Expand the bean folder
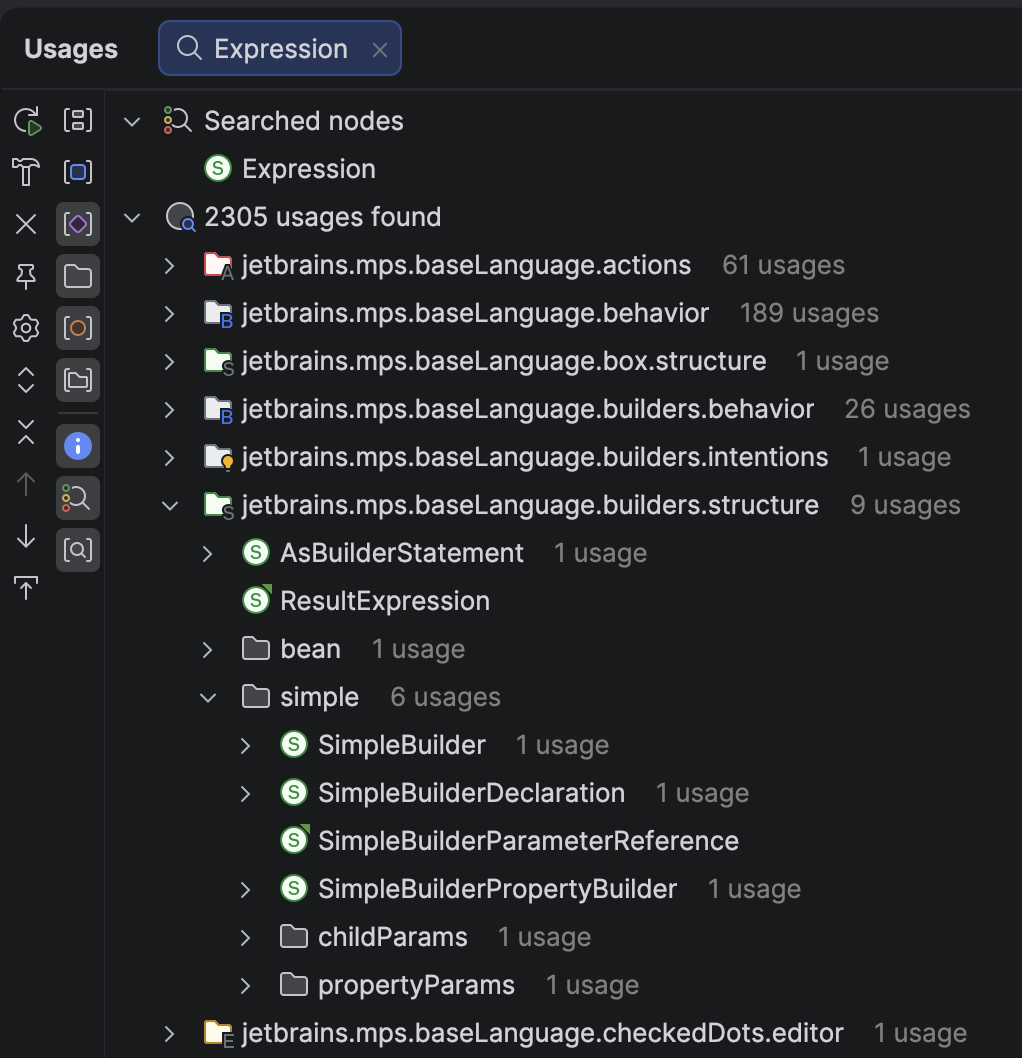The width and height of the screenshot is (1022, 1058). [x=208, y=650]
